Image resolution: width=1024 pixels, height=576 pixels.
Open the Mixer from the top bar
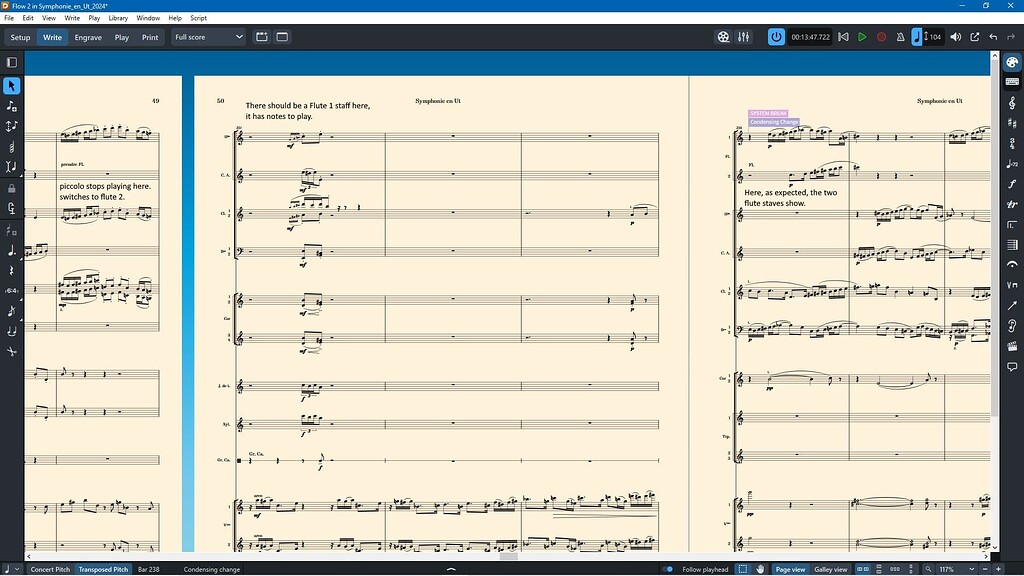click(x=742, y=36)
